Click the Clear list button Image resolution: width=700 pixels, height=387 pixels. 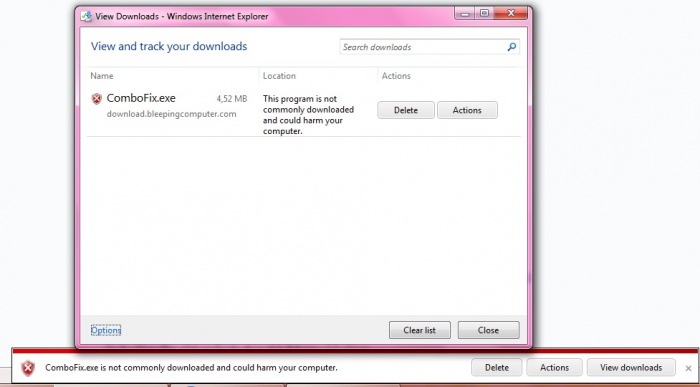point(420,330)
